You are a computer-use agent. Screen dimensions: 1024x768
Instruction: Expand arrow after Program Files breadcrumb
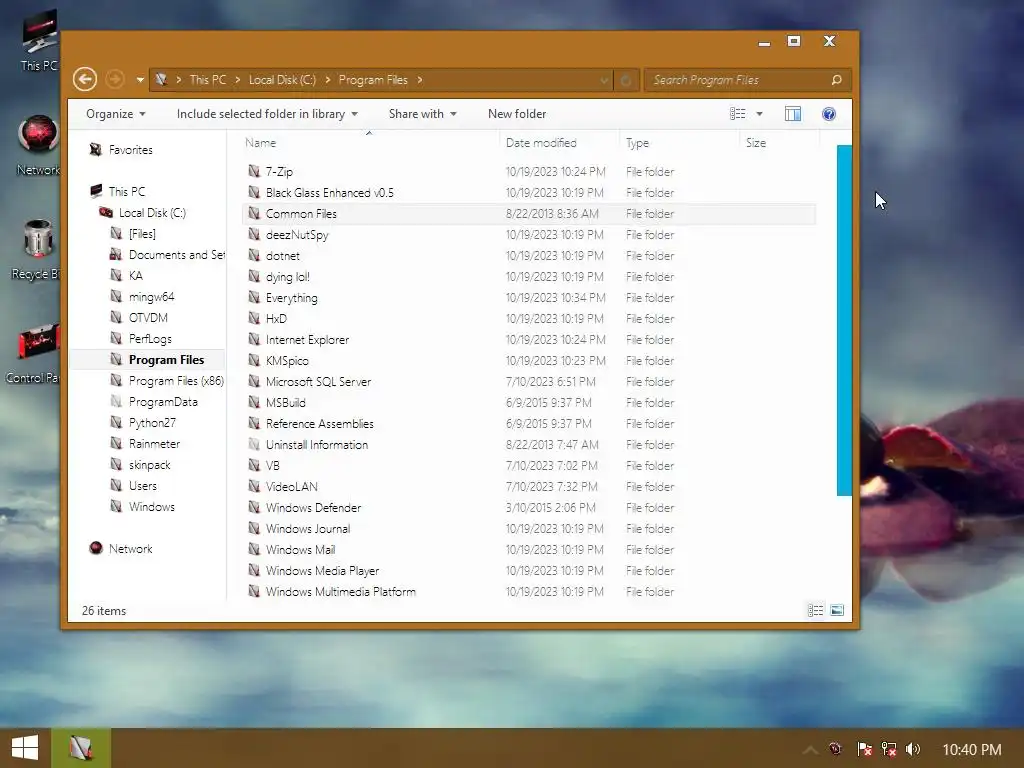point(420,80)
